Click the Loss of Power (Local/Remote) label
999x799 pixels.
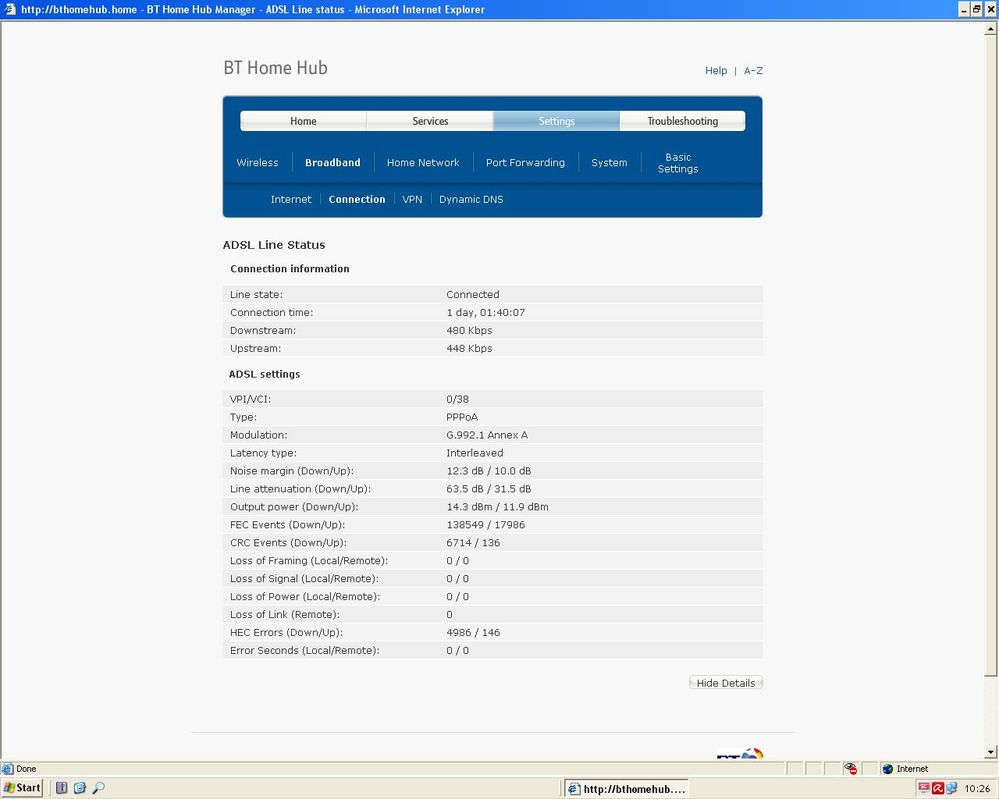(305, 596)
